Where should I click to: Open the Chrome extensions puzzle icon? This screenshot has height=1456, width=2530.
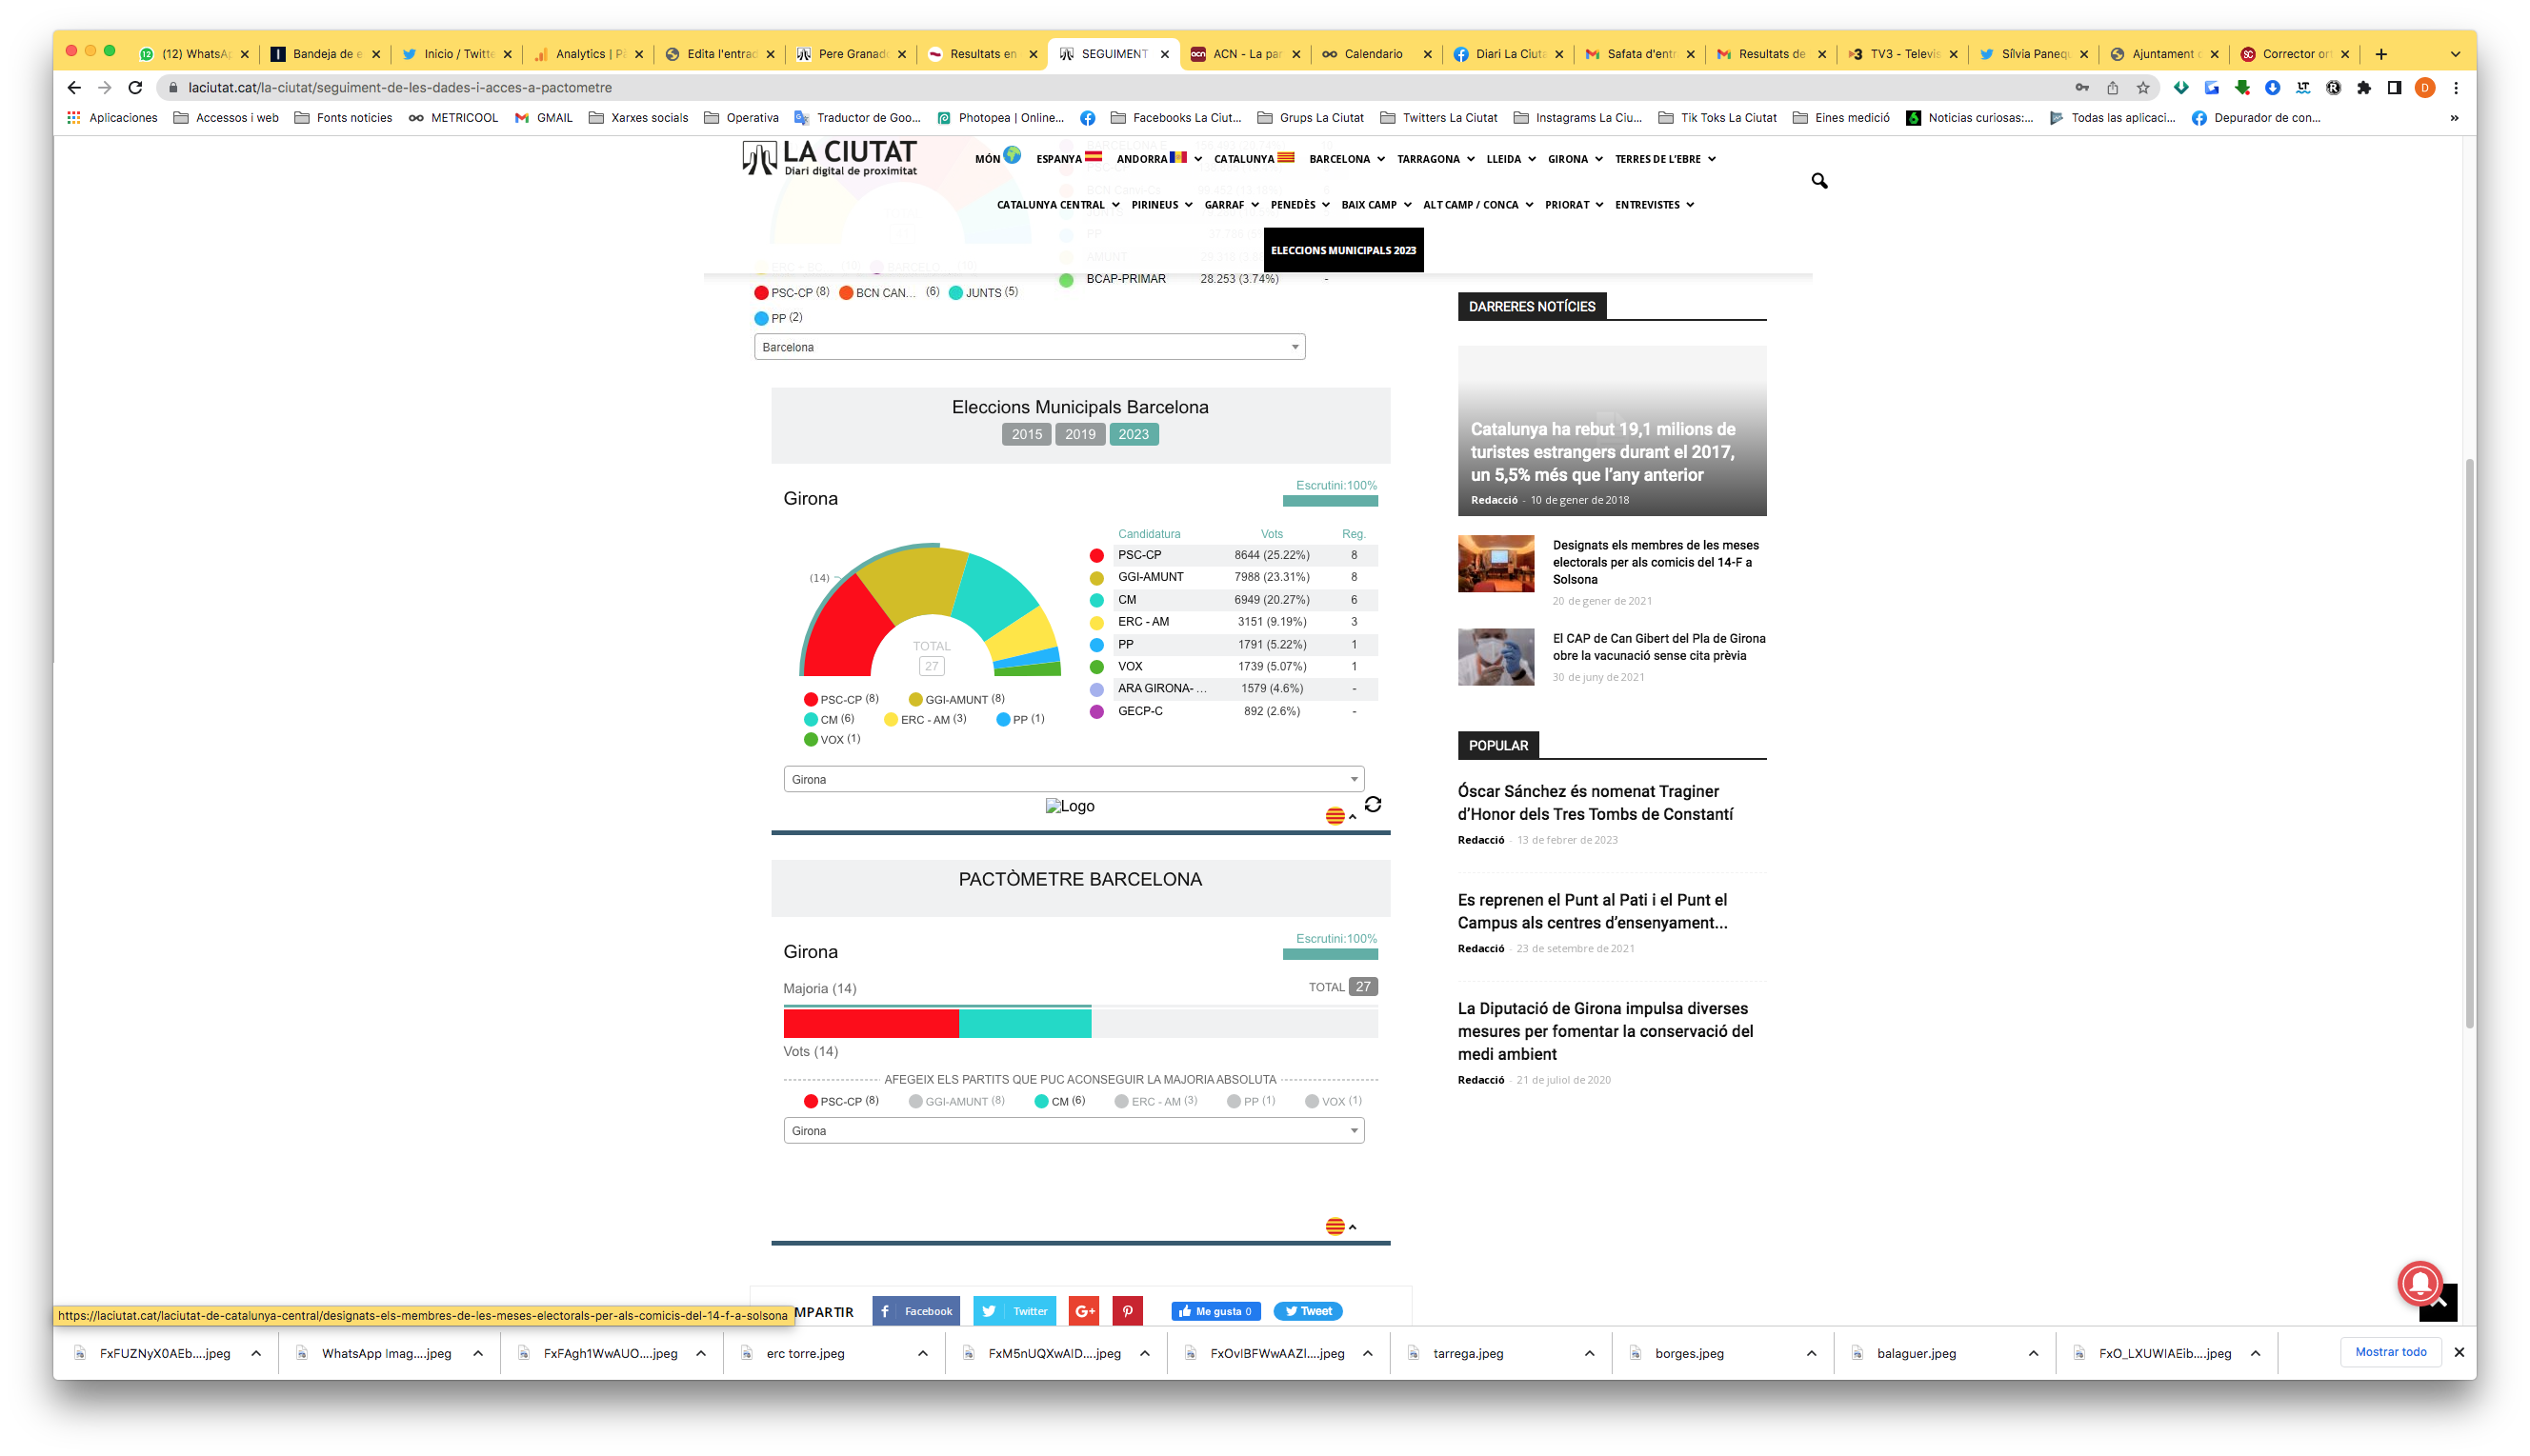[2364, 88]
